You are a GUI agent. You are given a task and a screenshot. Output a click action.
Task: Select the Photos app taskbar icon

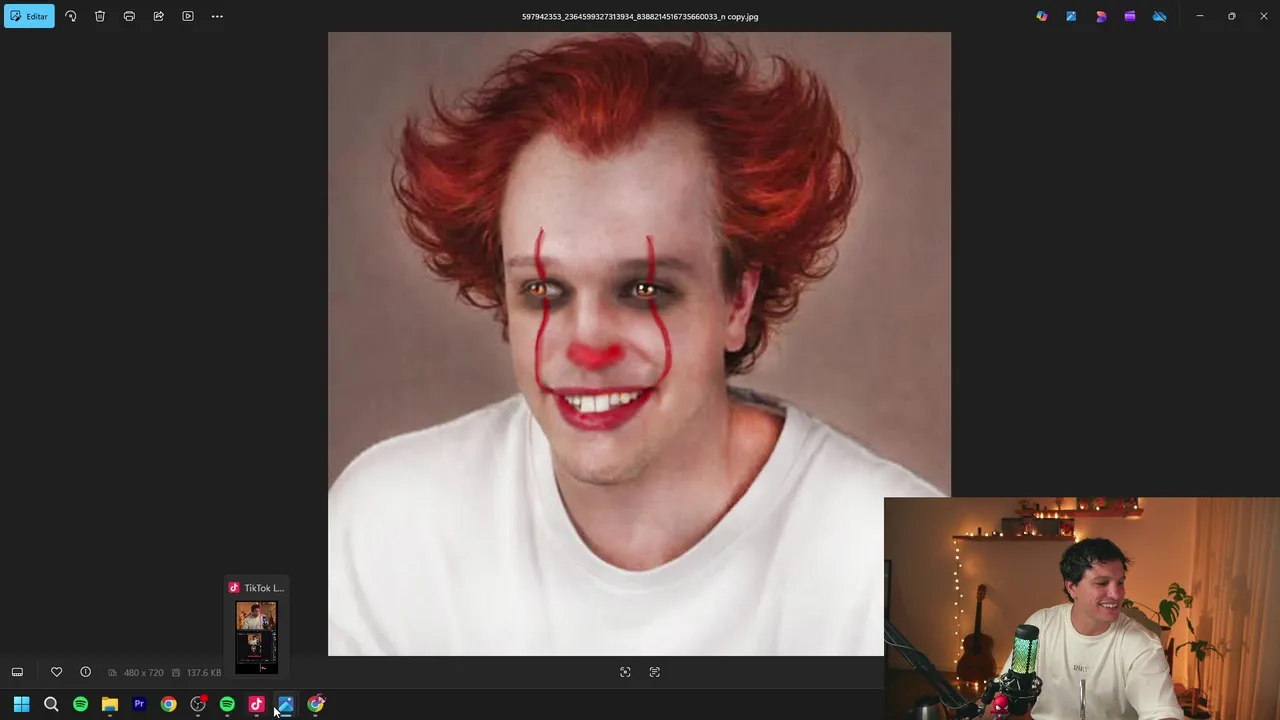pos(286,704)
